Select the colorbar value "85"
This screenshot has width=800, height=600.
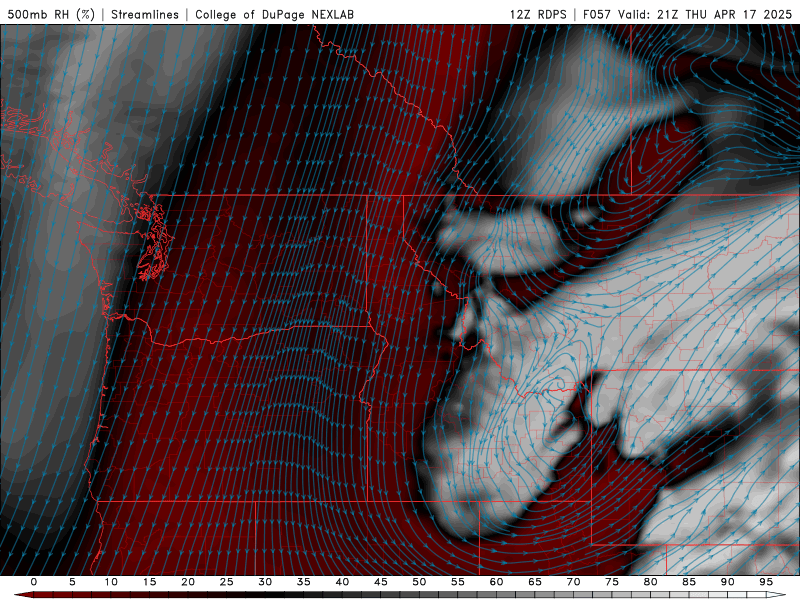pos(689,582)
